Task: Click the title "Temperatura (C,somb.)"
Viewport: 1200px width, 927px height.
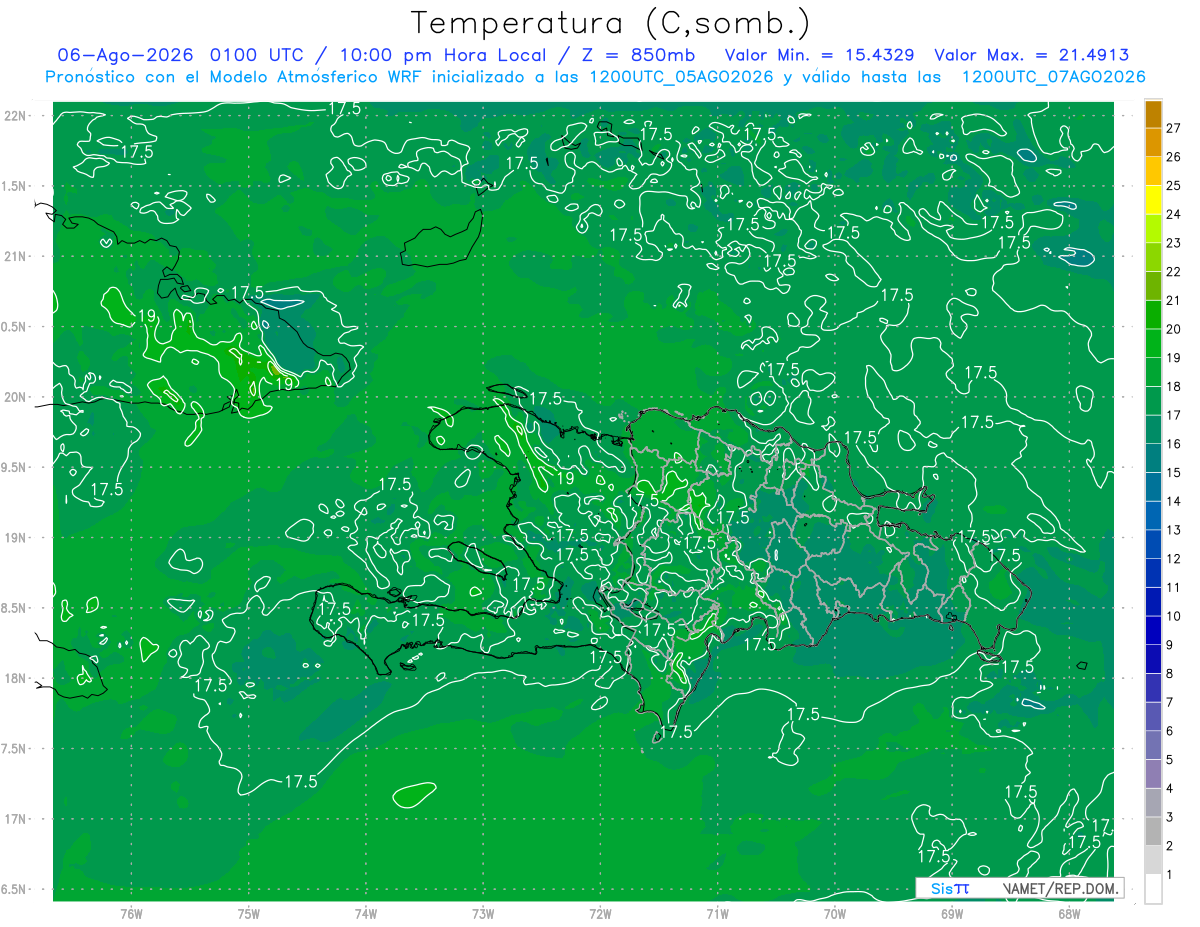Action: [x=611, y=23]
